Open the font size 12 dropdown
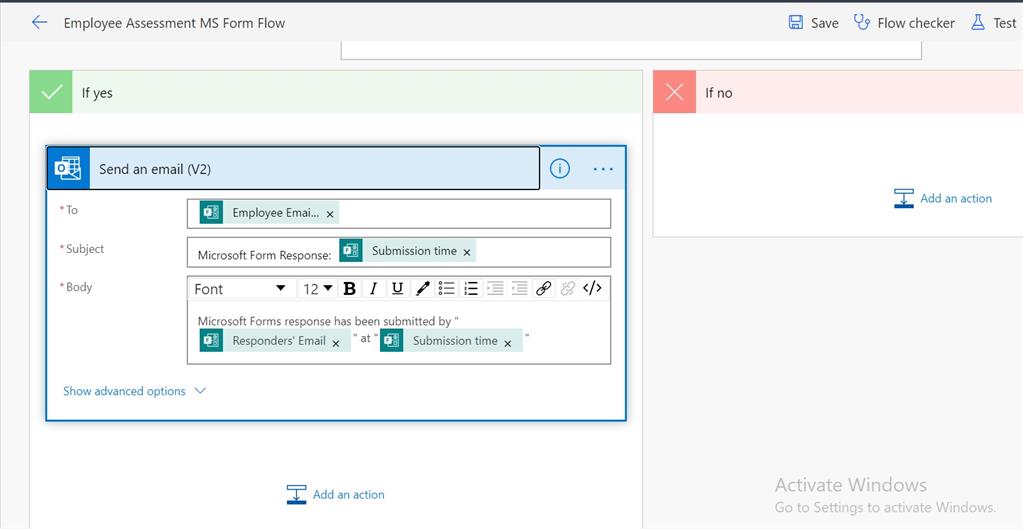 [318, 288]
